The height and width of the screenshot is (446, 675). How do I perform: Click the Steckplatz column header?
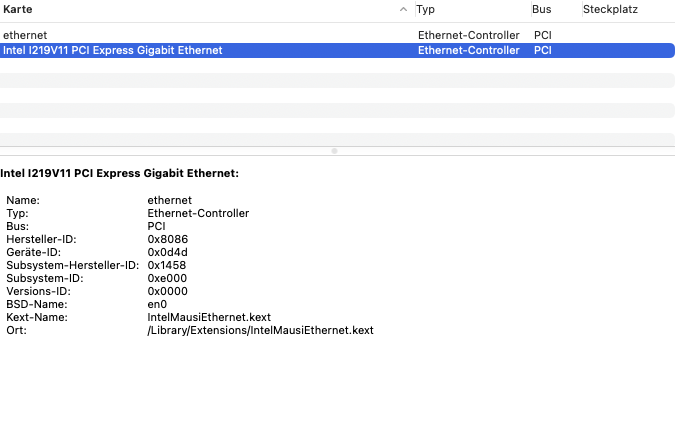610,9
